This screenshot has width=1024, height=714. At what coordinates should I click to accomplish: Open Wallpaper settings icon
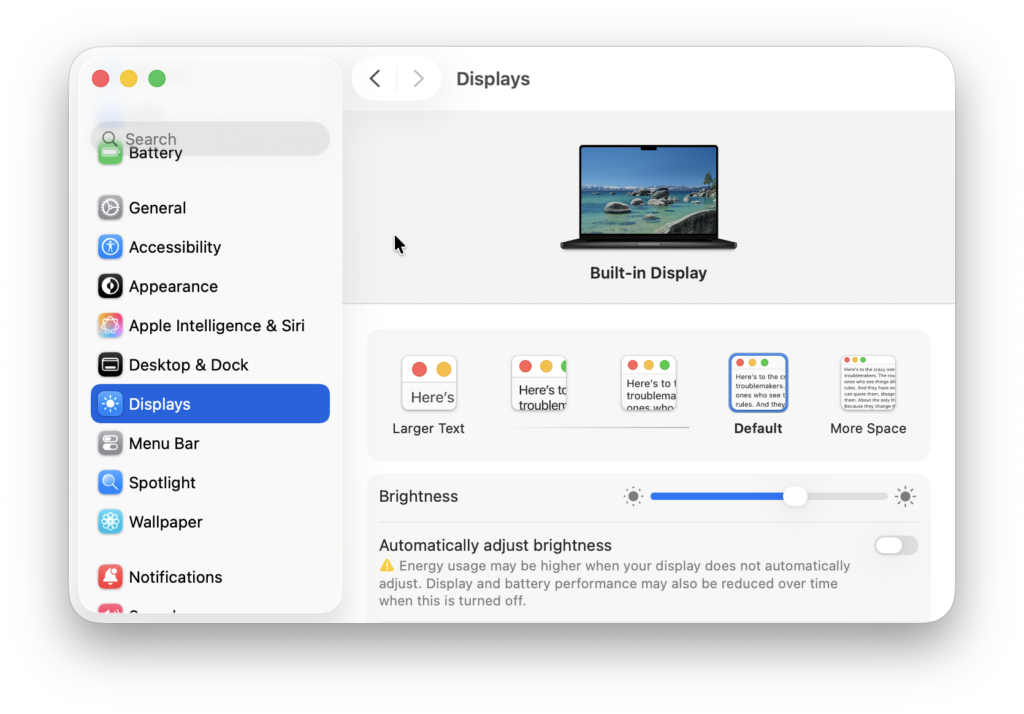click(x=109, y=521)
